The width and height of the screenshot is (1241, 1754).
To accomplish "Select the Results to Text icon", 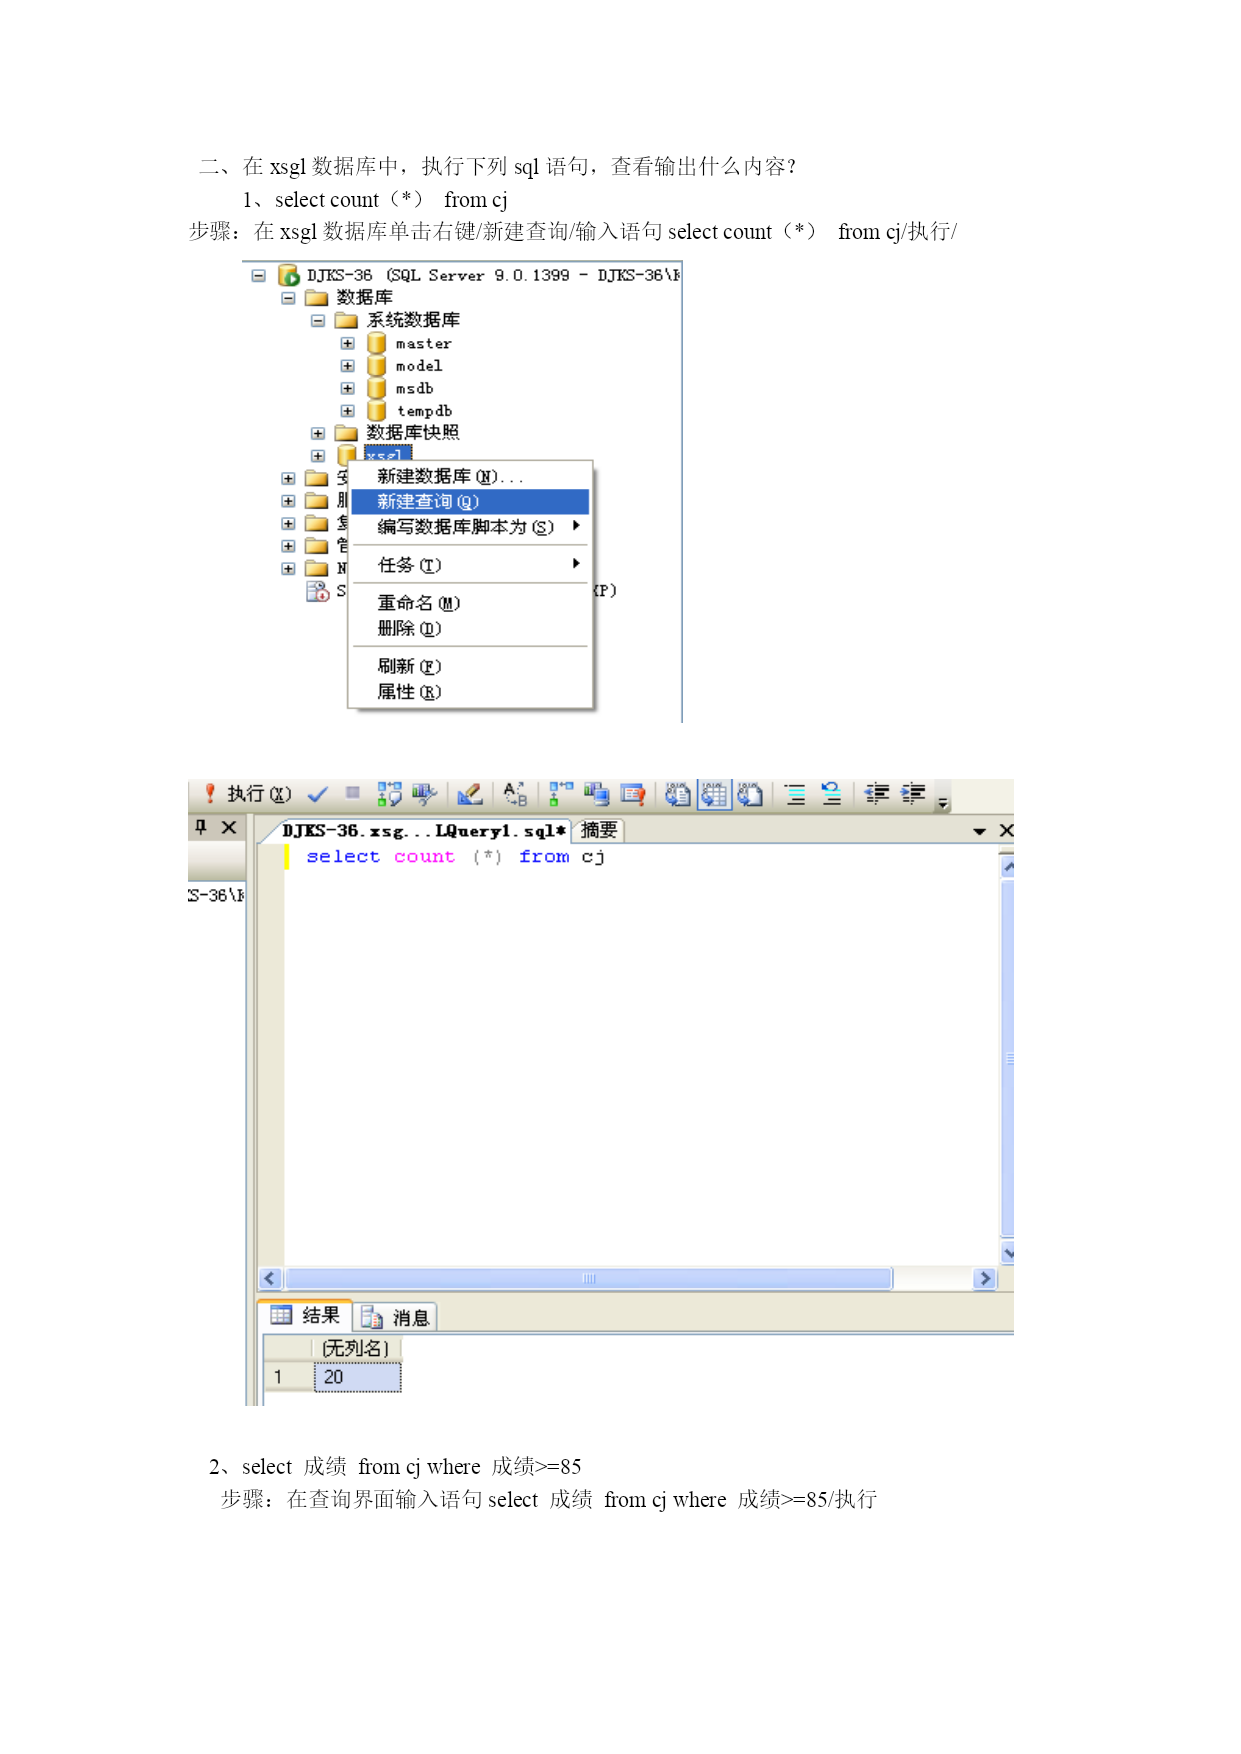I will click(x=678, y=794).
